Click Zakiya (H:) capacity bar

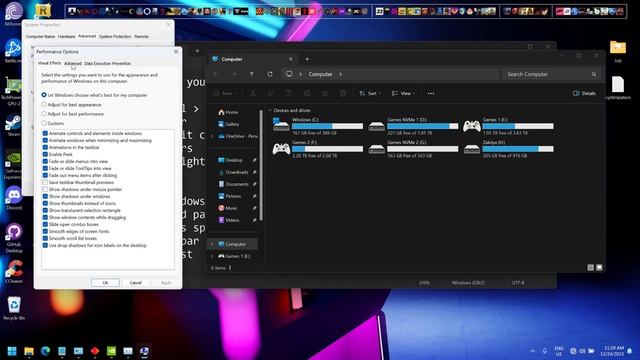click(x=518, y=149)
